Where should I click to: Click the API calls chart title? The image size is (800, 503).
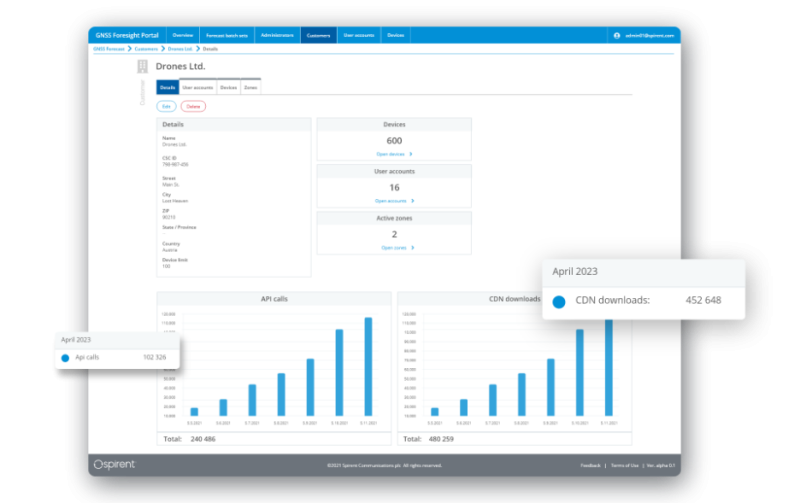coord(274,299)
